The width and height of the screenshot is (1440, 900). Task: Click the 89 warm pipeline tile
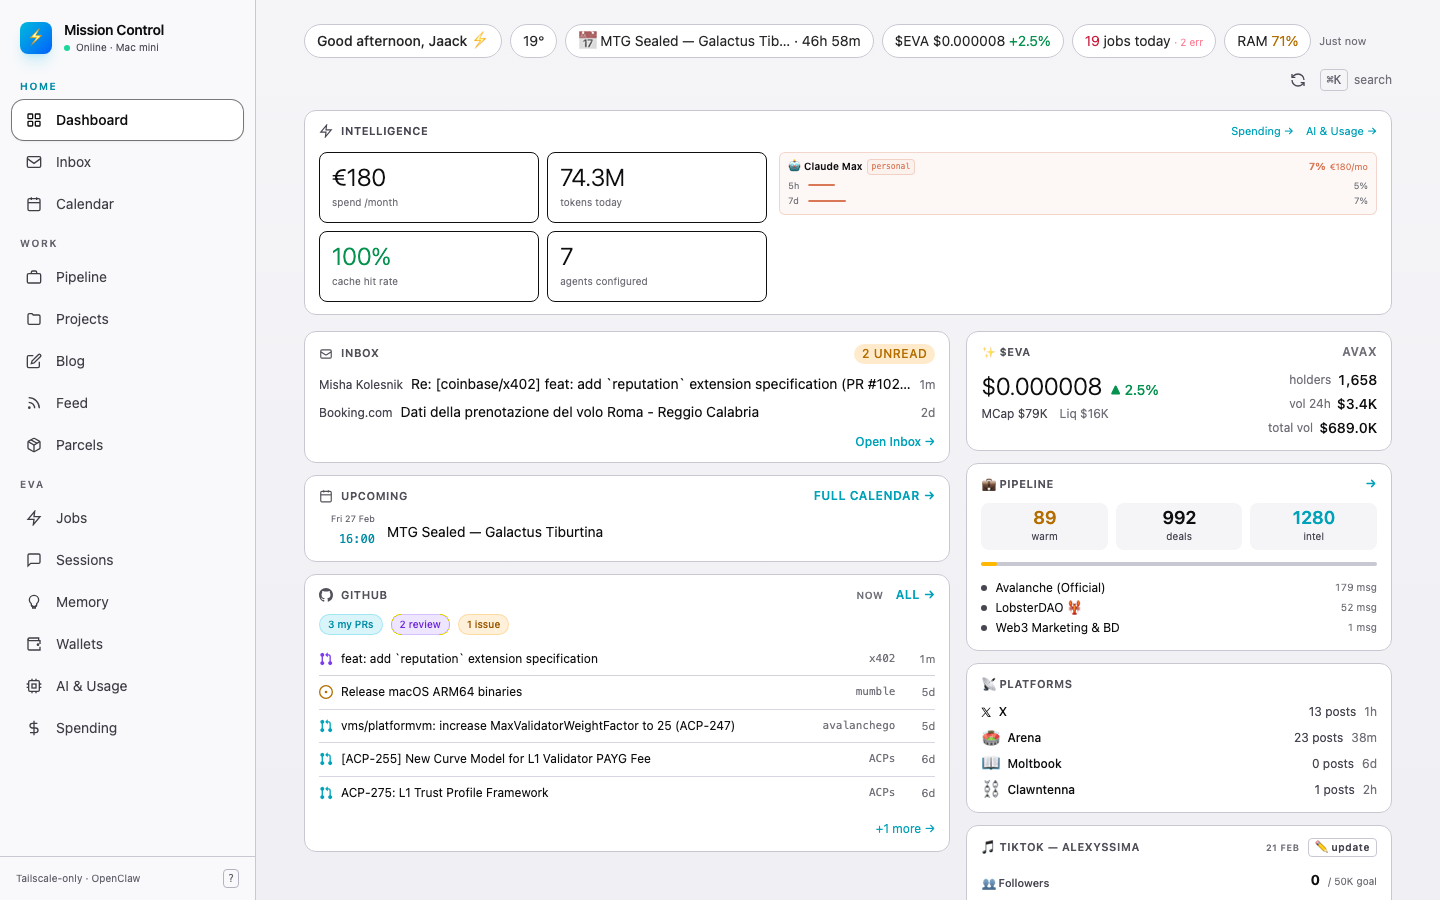coord(1044,526)
